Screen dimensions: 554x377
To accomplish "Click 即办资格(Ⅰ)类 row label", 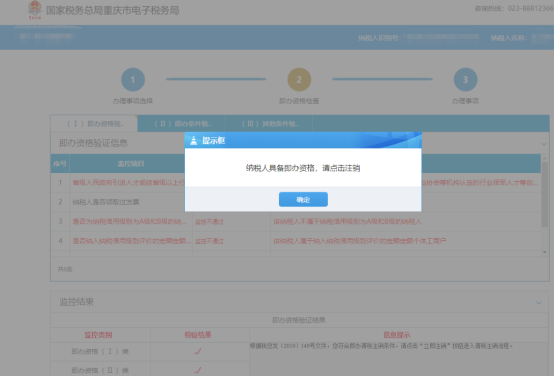I will click(x=100, y=352).
